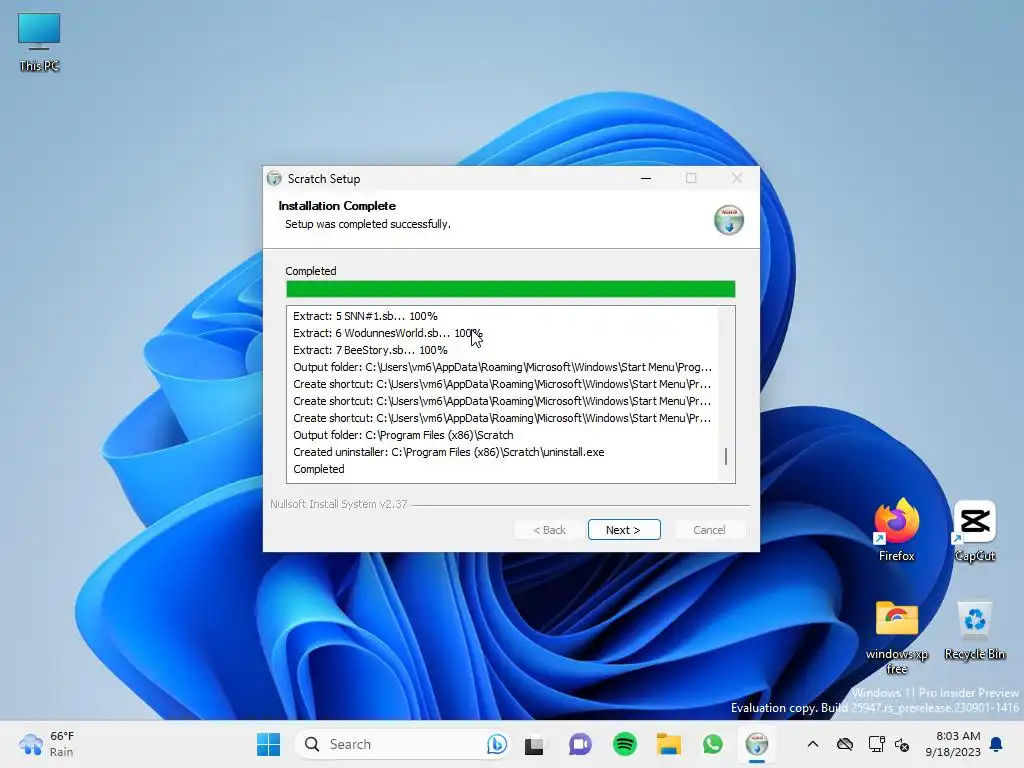Screen dimensions: 1024x768
Task: Open Spotify from the taskbar
Action: tap(624, 744)
